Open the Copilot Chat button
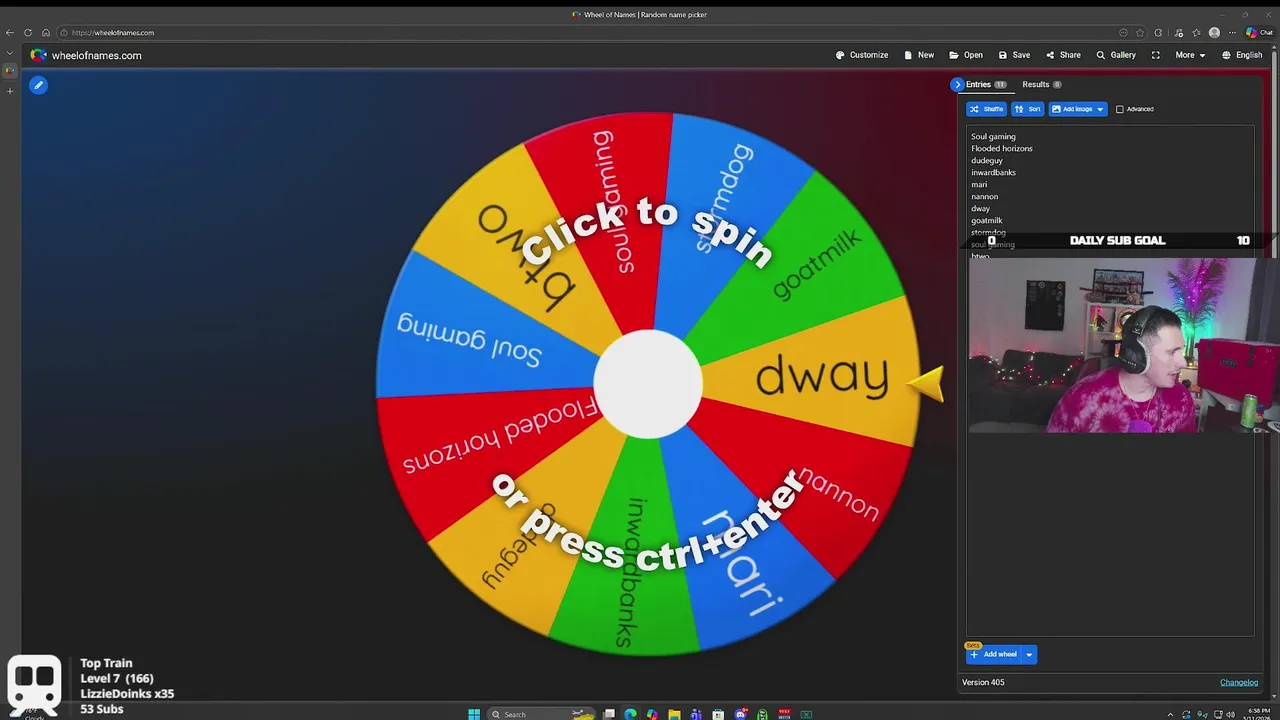 [x=1259, y=32]
